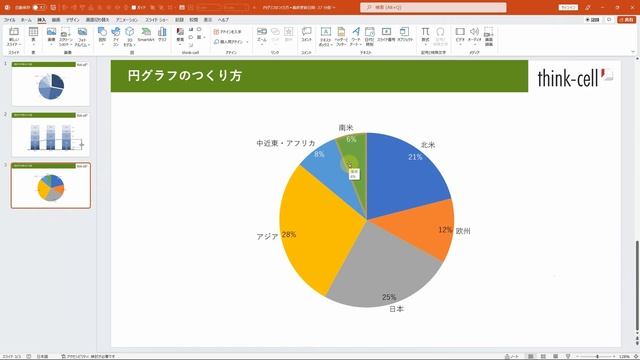Viewport: 640px width, 360px height.
Task: Click the 中近東・アフリカ chart label
Action: pyautogui.click(x=286, y=143)
